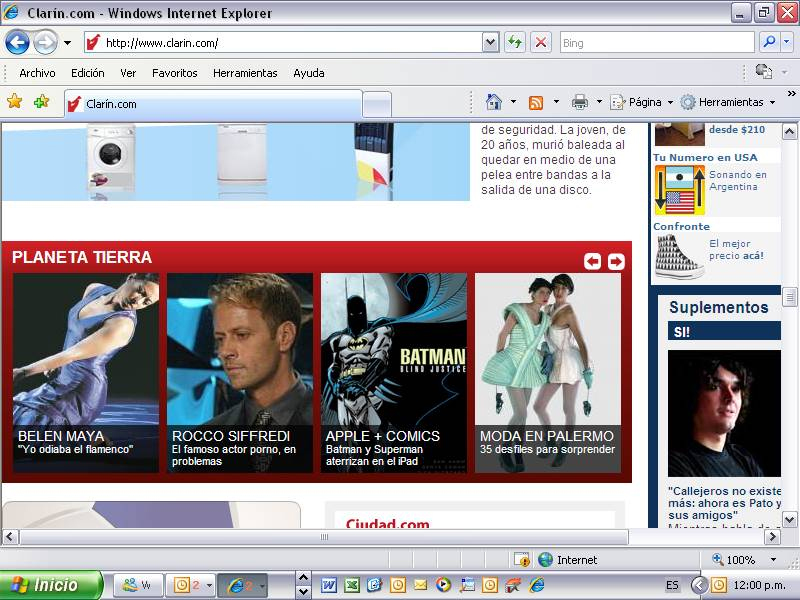
Task: Open the Inicio start menu
Action: click(51, 585)
